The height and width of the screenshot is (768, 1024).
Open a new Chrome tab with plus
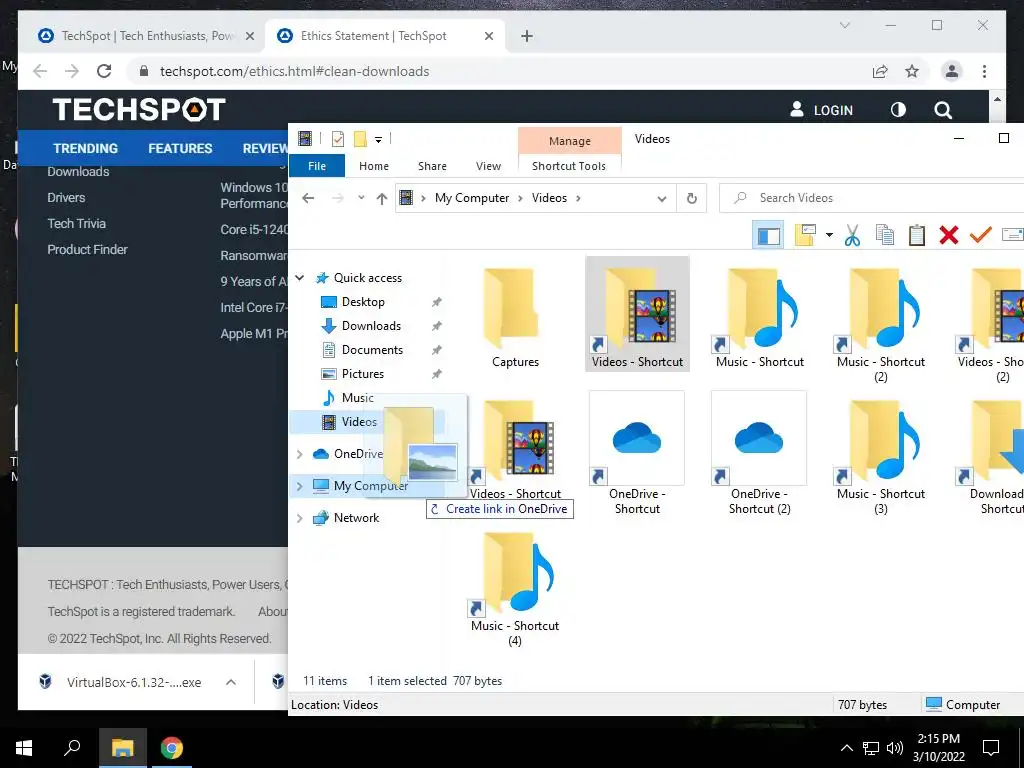pyautogui.click(x=527, y=36)
